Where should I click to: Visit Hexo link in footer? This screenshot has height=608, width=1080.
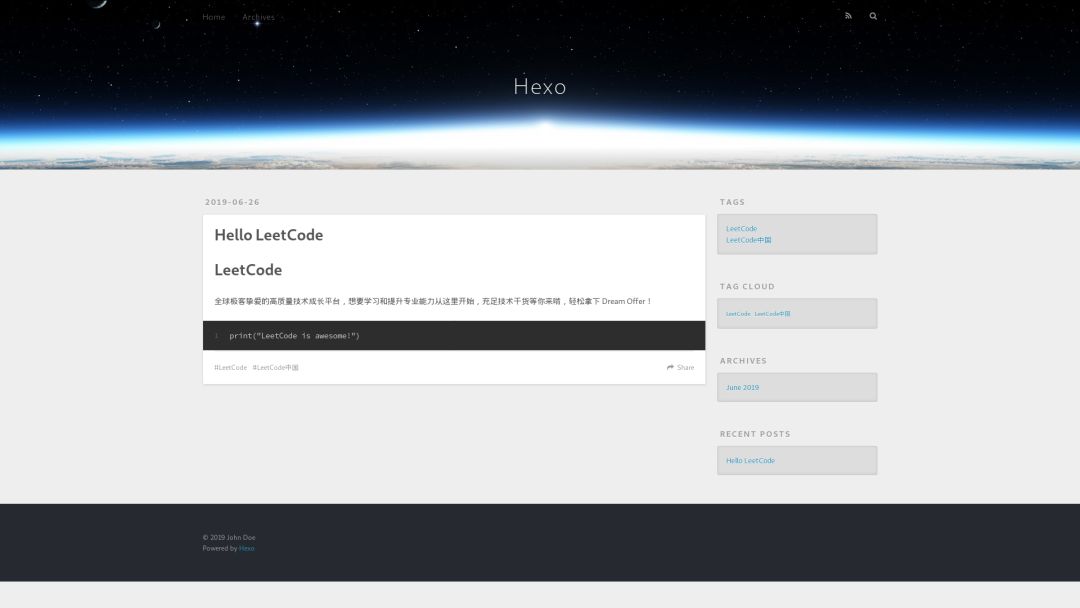[x=247, y=549]
